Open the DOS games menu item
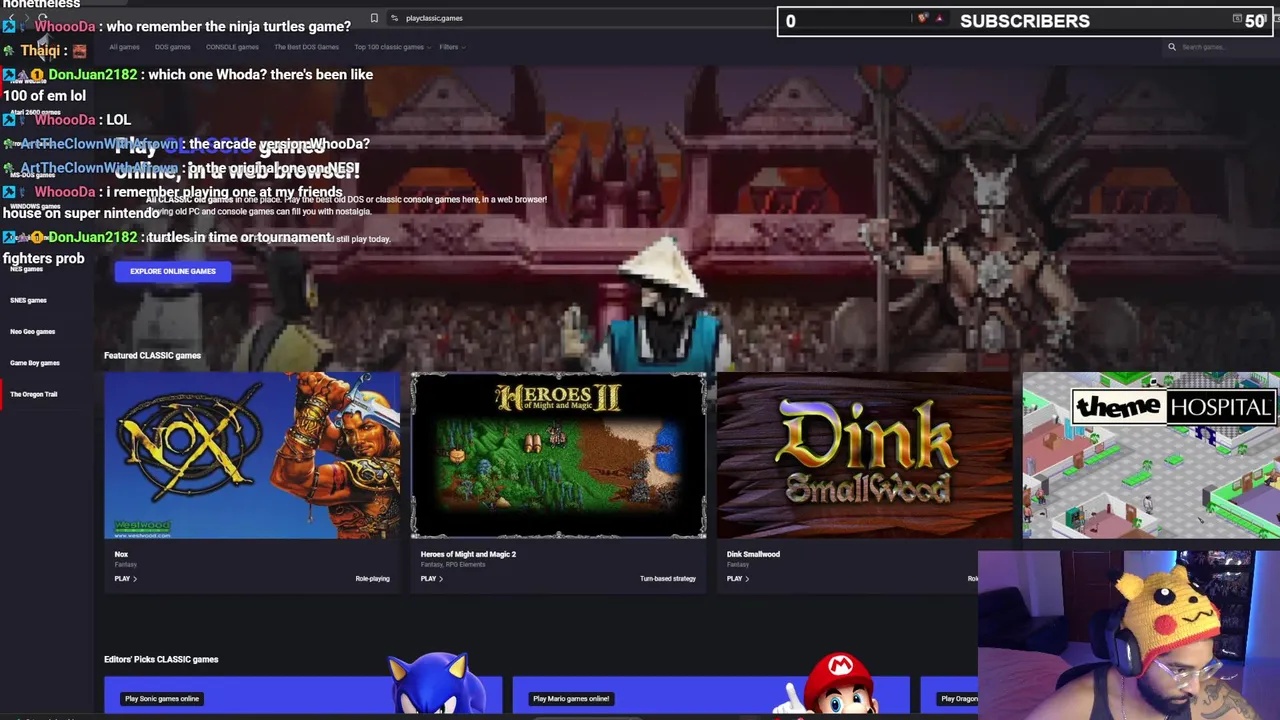 (172, 47)
